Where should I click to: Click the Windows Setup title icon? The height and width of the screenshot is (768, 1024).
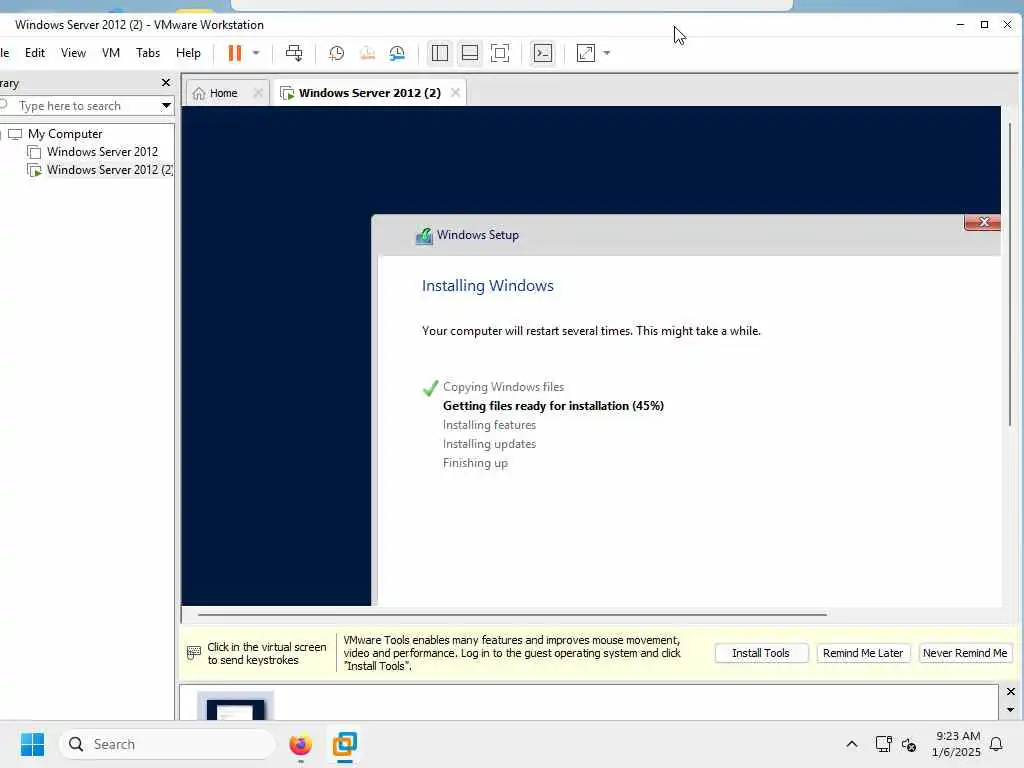(x=424, y=235)
